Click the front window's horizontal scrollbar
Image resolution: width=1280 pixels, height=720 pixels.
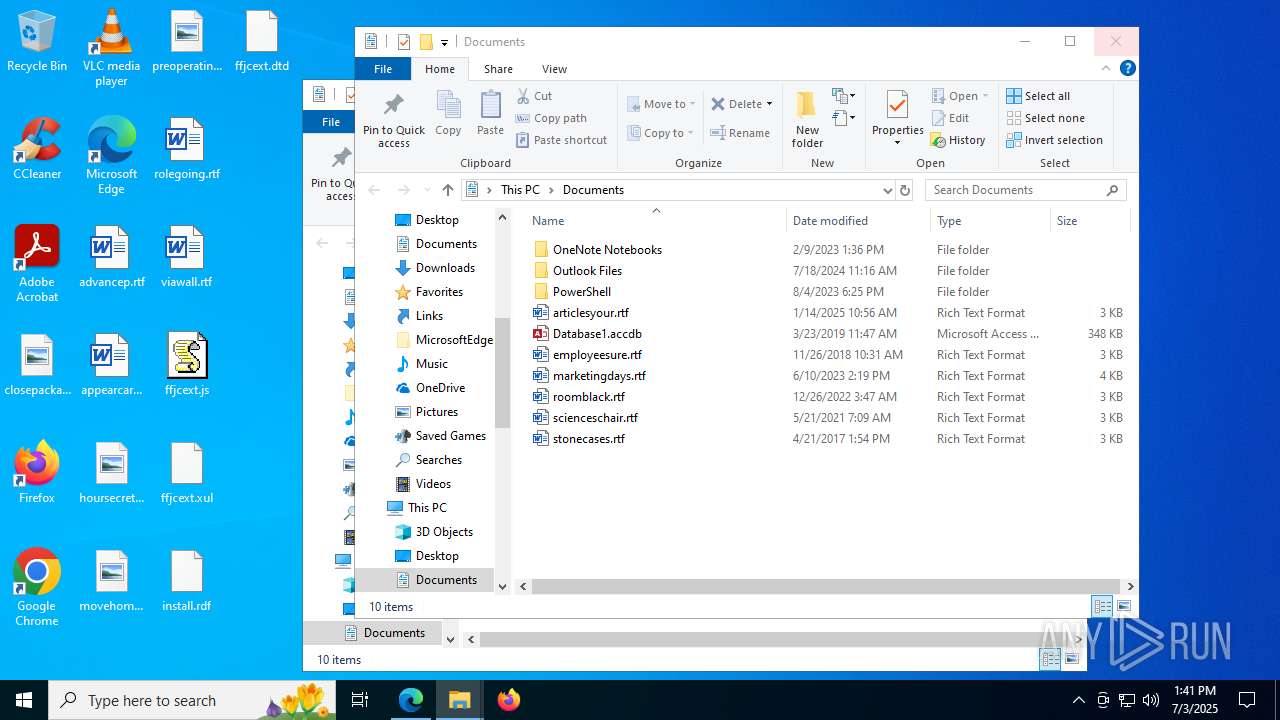[826, 587]
